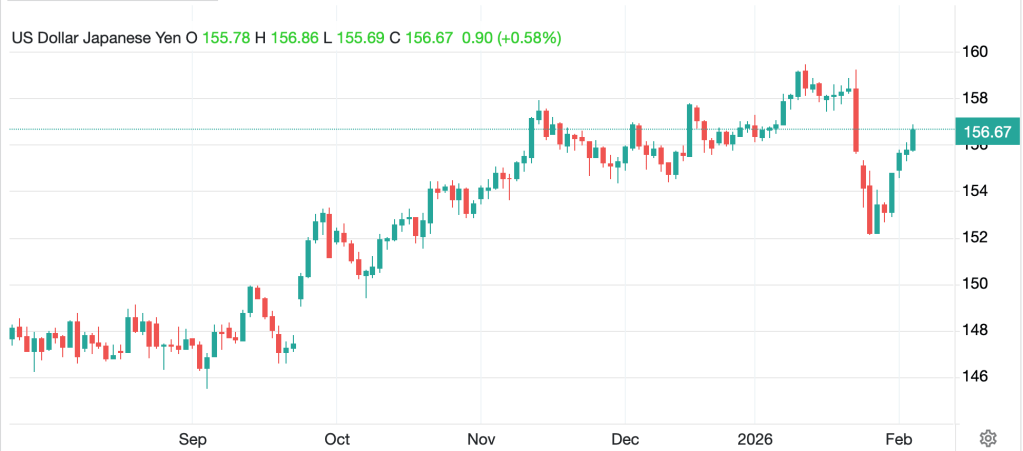Select the 152 level on price axis
Screen dimensions: 1023x451
976,237
